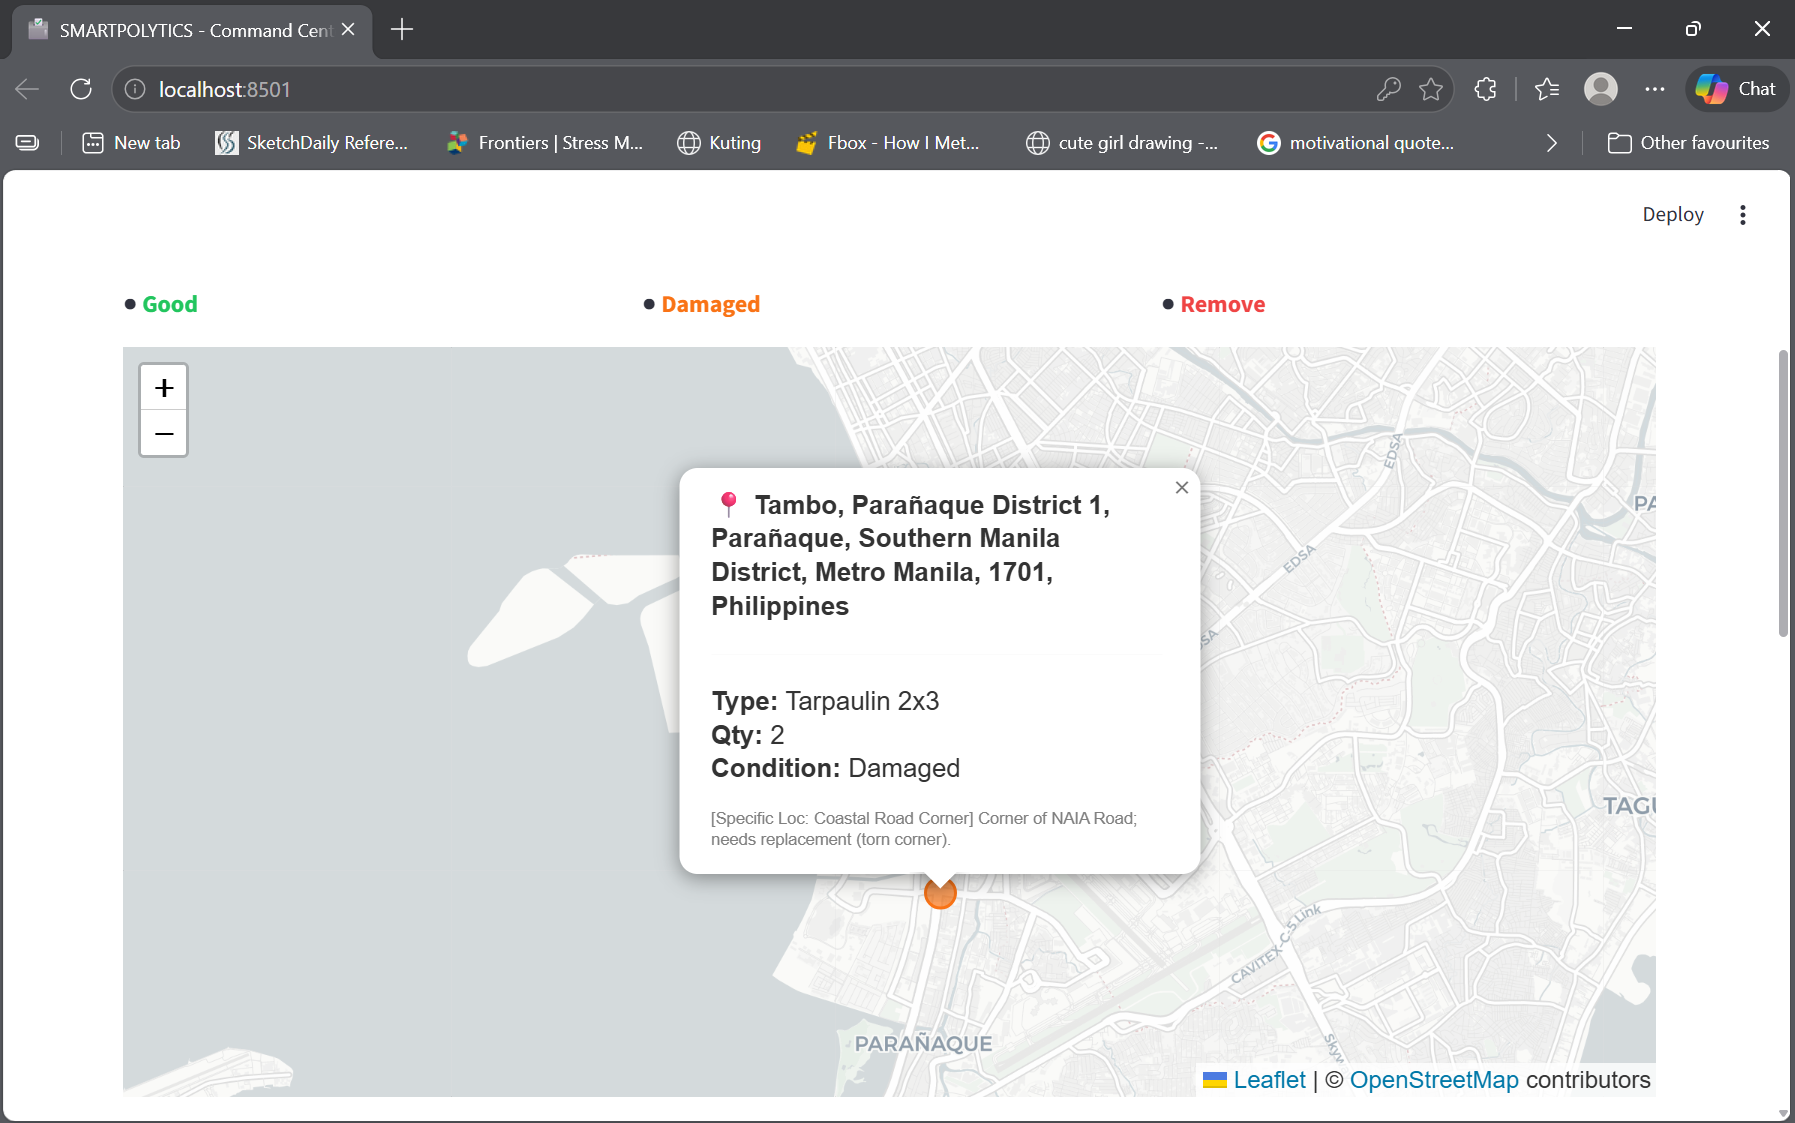Screen dimensions: 1795x1123
Task: Open the browser Extensions menu
Action: click(1485, 89)
